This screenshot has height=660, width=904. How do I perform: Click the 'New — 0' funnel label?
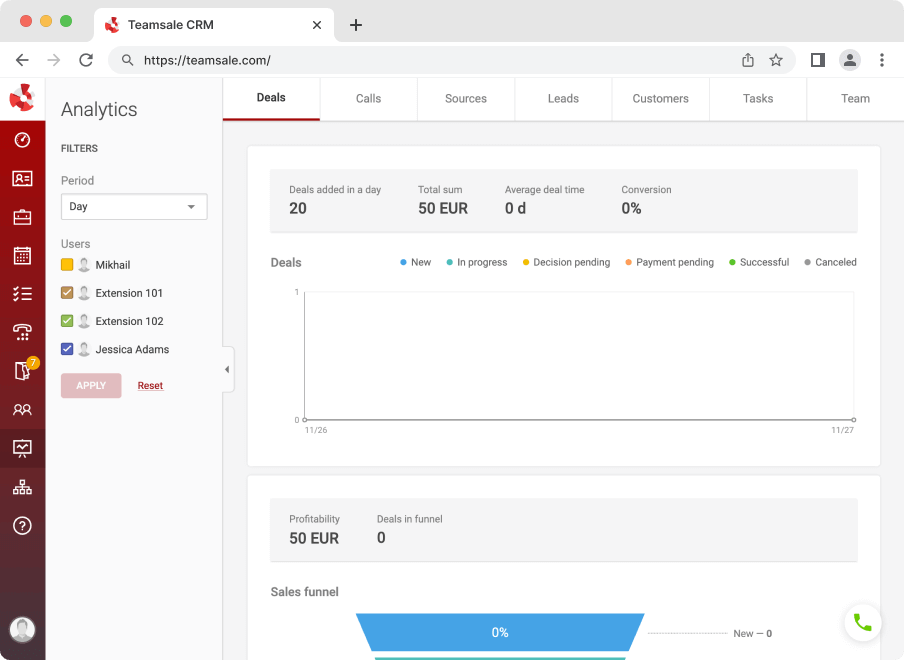pos(752,633)
